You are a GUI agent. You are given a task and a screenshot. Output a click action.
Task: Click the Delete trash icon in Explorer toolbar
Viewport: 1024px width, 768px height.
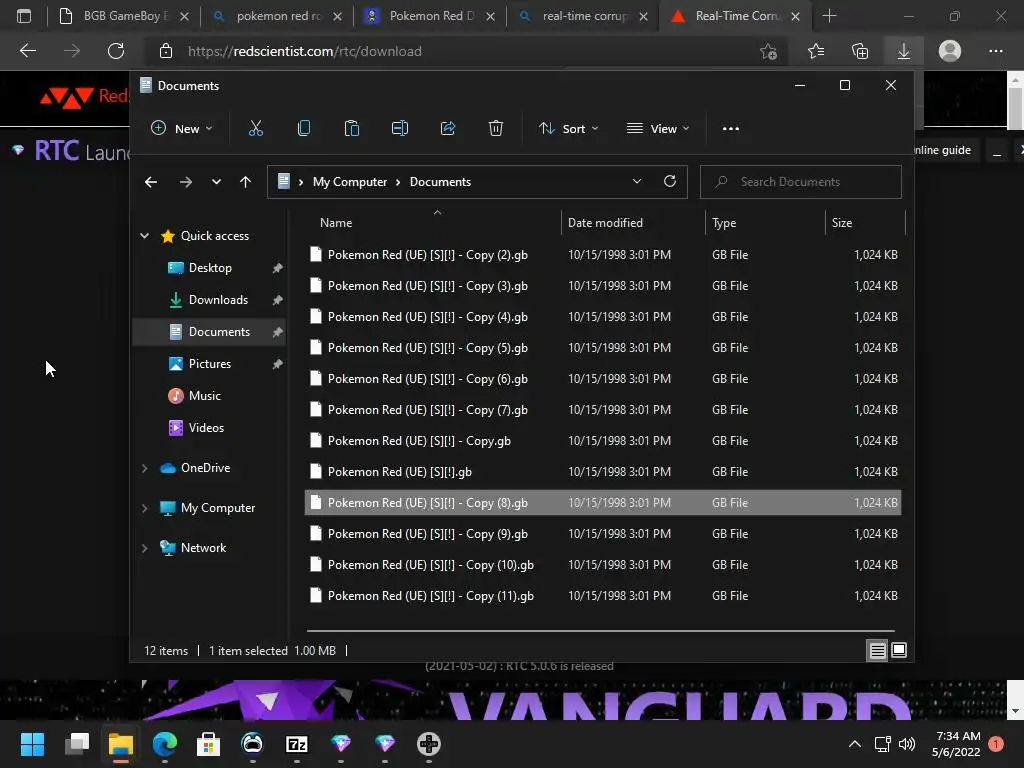click(x=496, y=129)
